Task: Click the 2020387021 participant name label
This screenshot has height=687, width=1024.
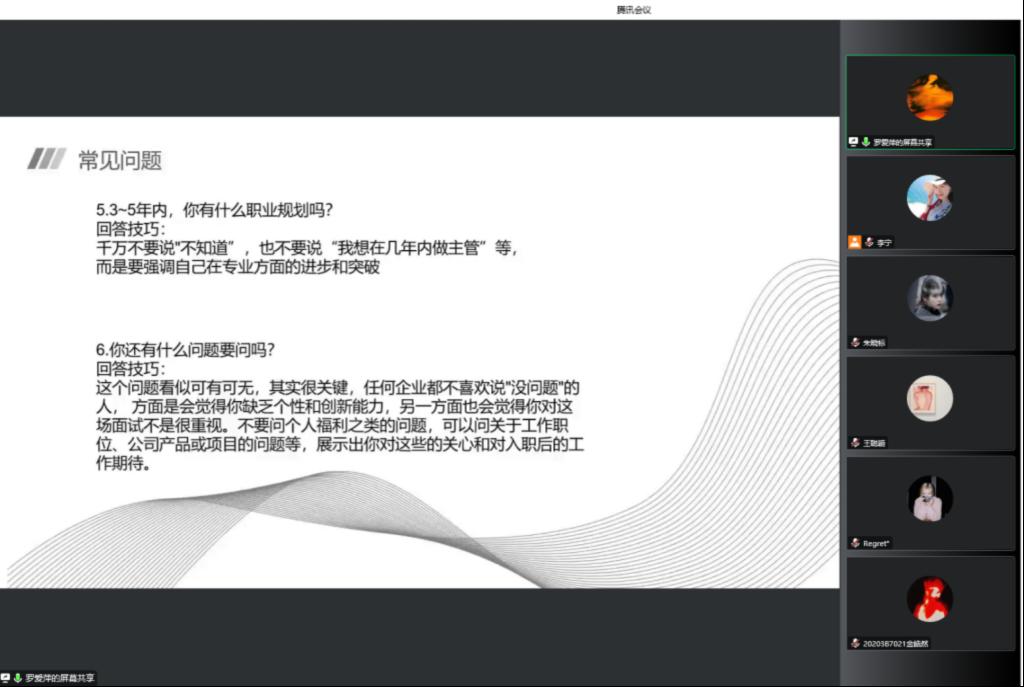Action: pyautogui.click(x=895, y=643)
